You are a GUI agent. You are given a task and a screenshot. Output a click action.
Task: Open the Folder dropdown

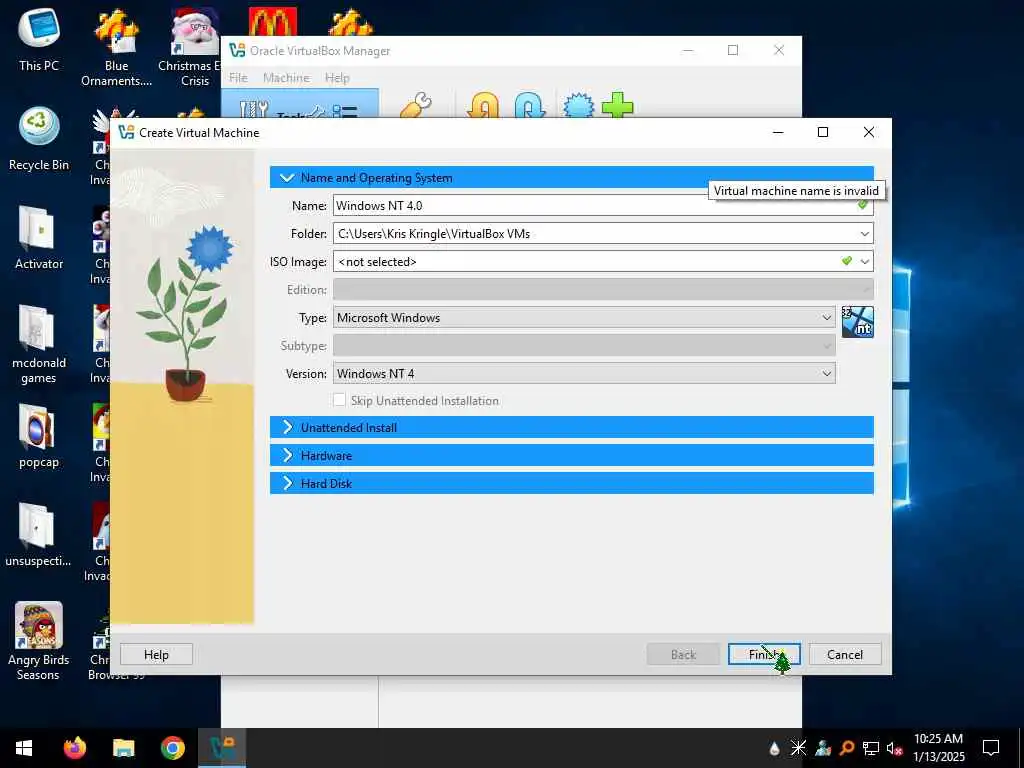[x=865, y=234]
